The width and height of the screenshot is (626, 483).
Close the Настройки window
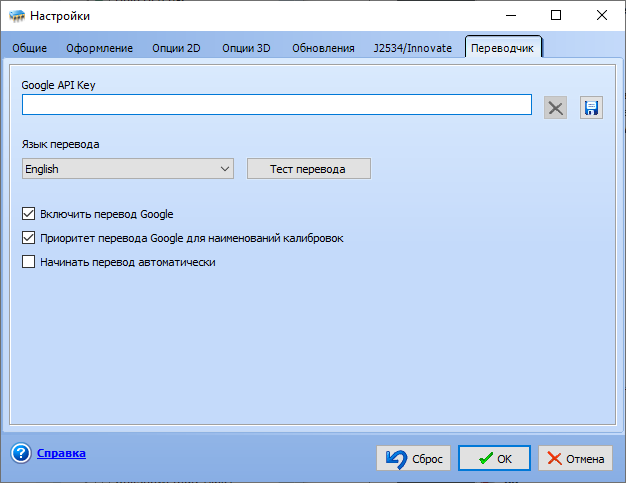(x=602, y=16)
